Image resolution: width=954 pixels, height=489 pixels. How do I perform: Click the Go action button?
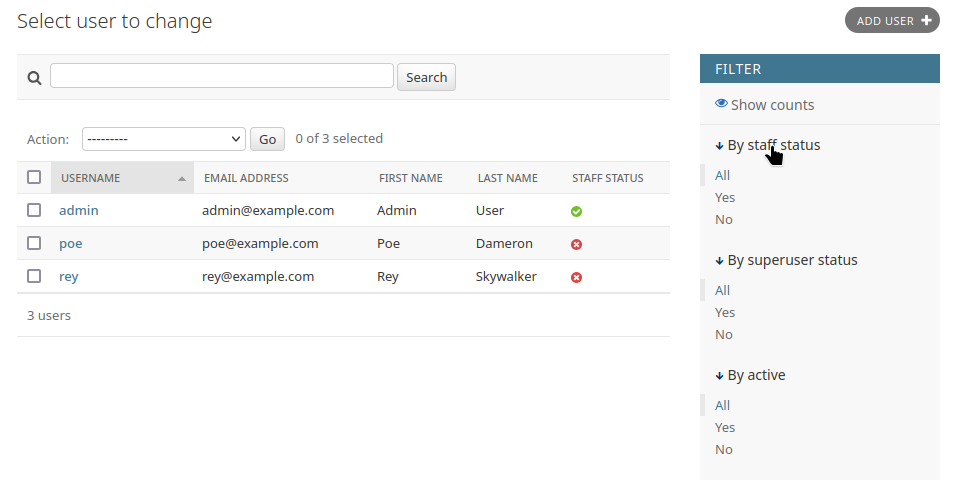[267, 139]
